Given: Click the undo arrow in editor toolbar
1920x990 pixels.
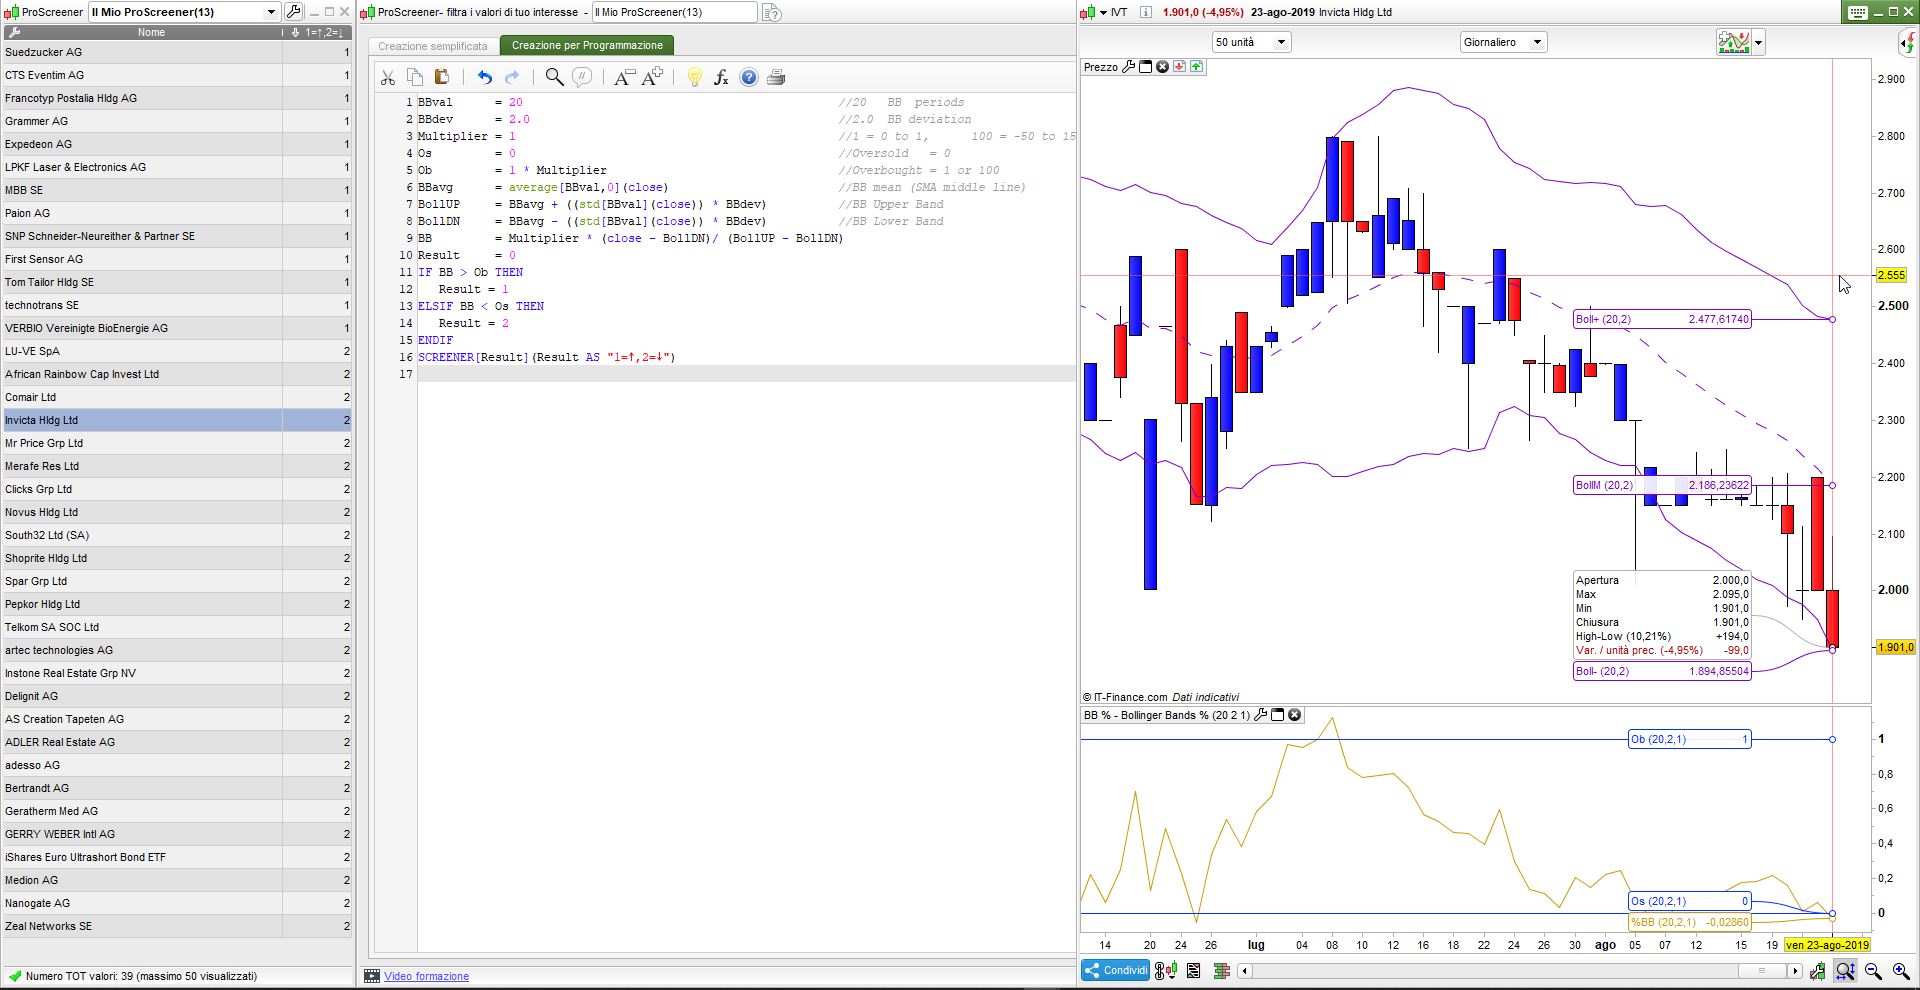Looking at the screenshot, I should pos(485,77).
